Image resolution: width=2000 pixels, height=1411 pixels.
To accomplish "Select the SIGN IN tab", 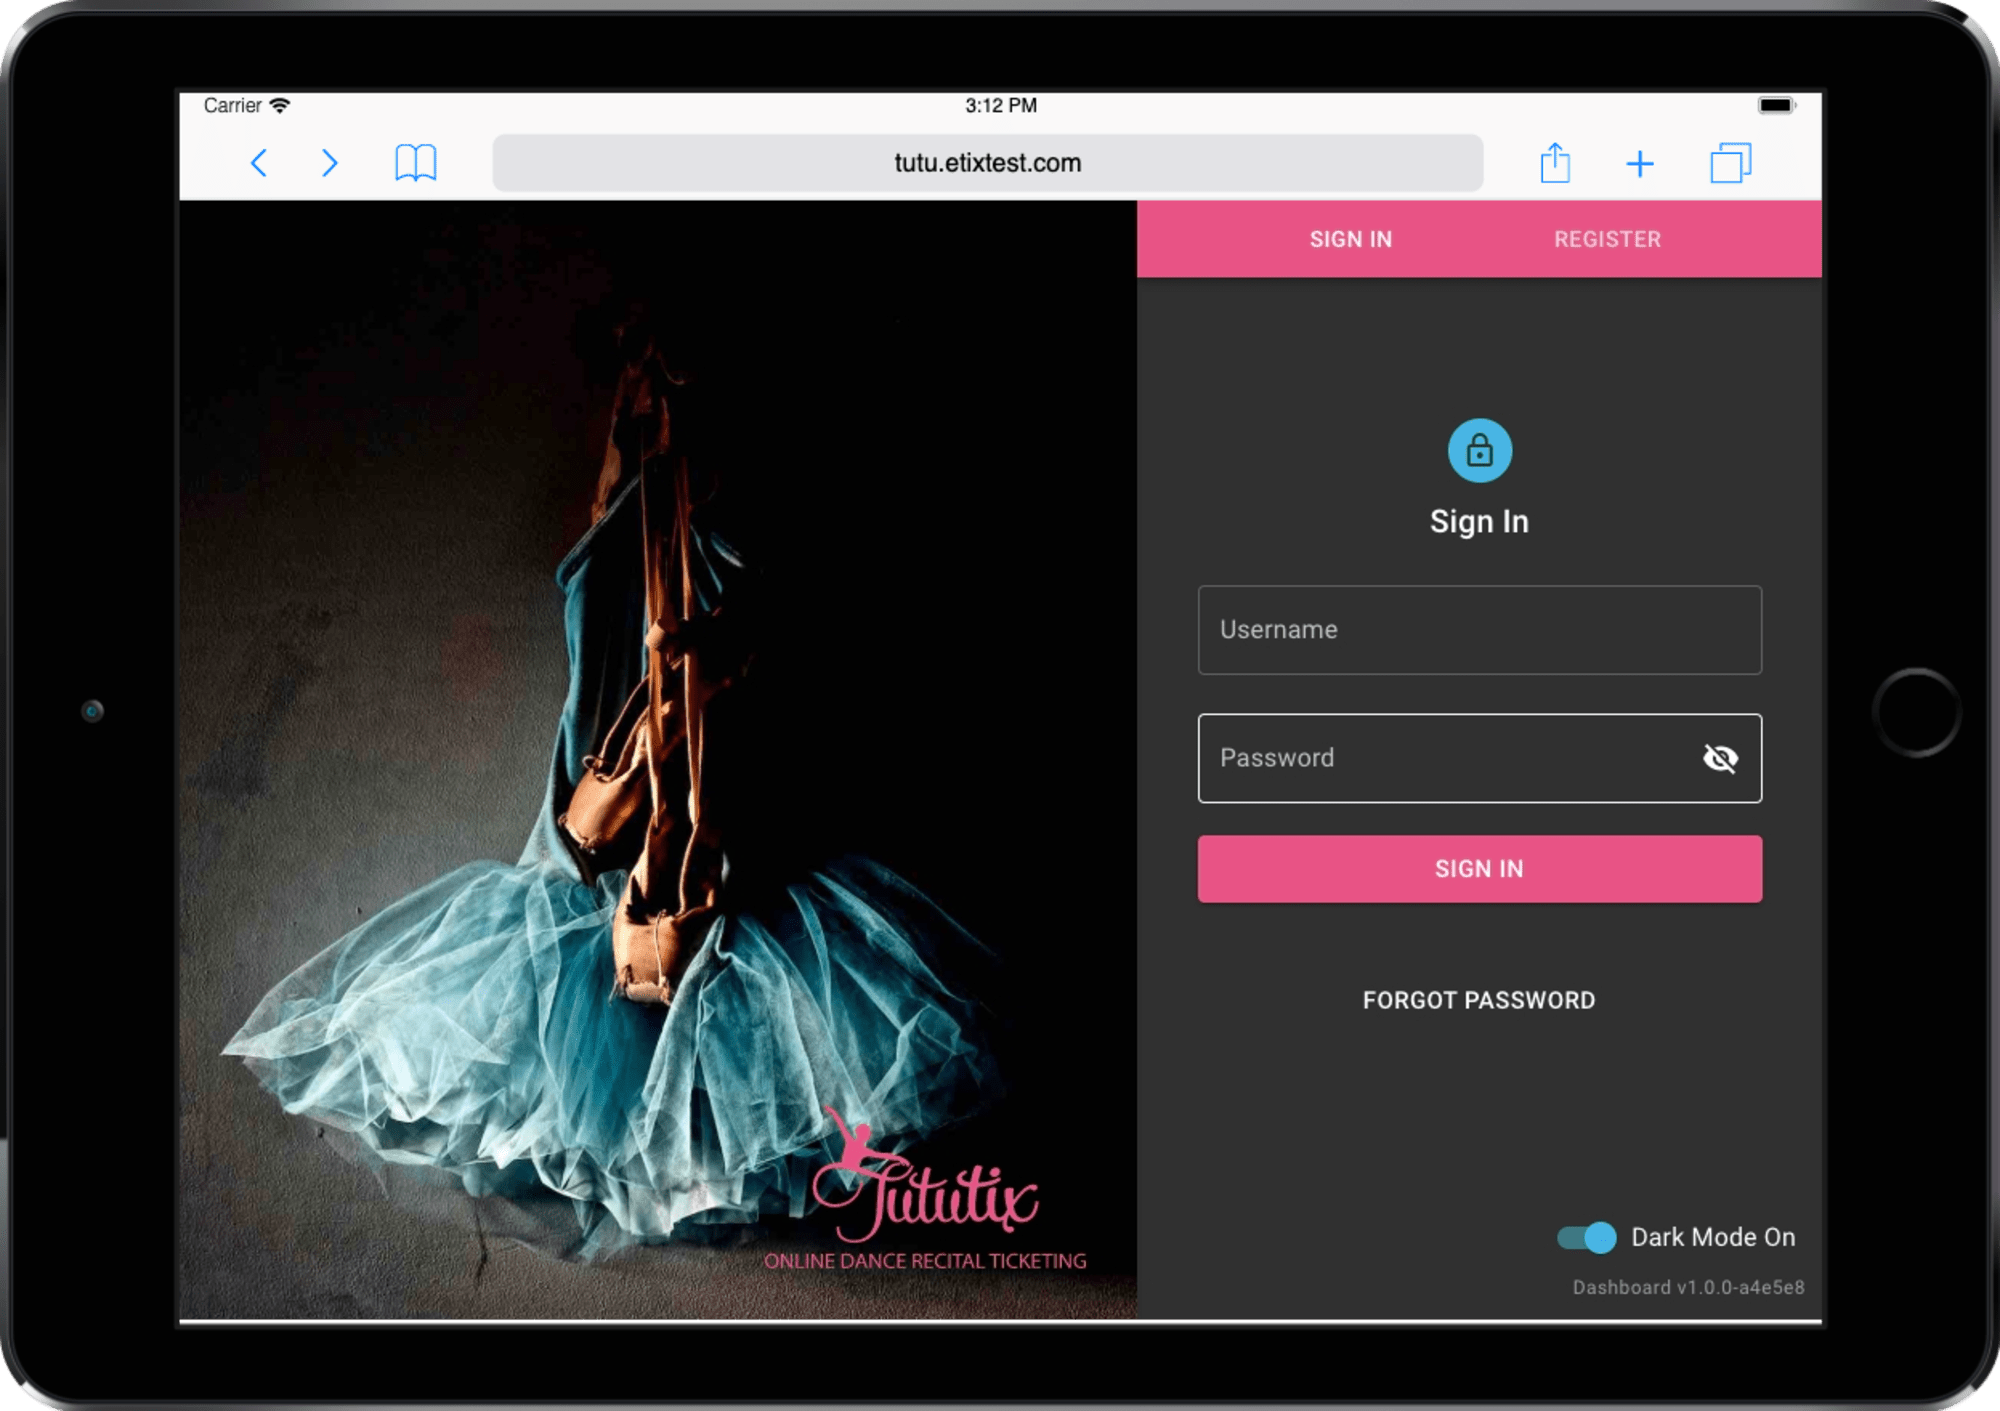I will [1350, 239].
